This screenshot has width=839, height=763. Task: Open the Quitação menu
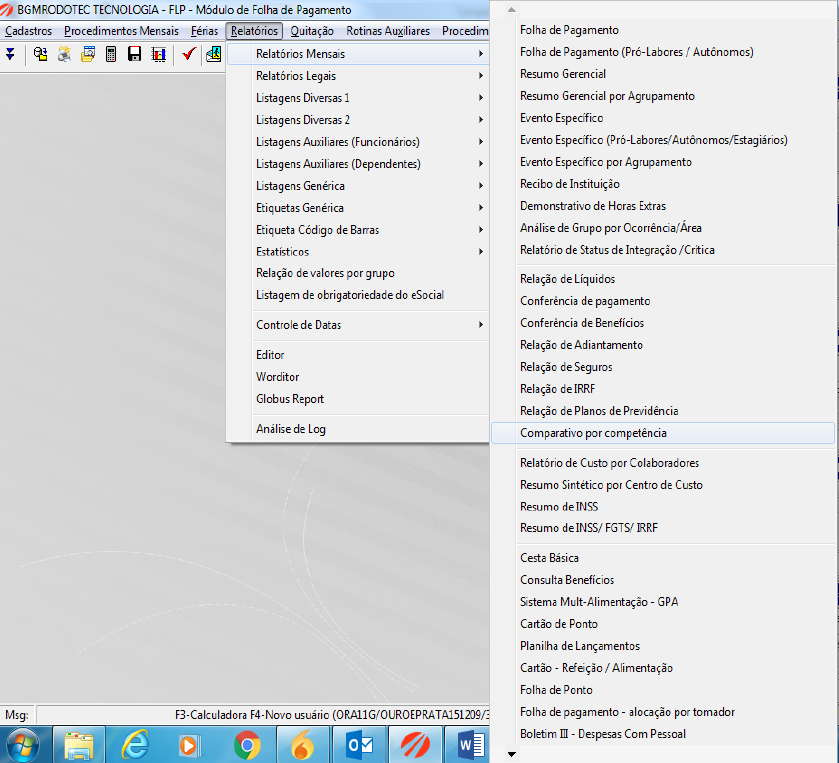click(x=312, y=31)
